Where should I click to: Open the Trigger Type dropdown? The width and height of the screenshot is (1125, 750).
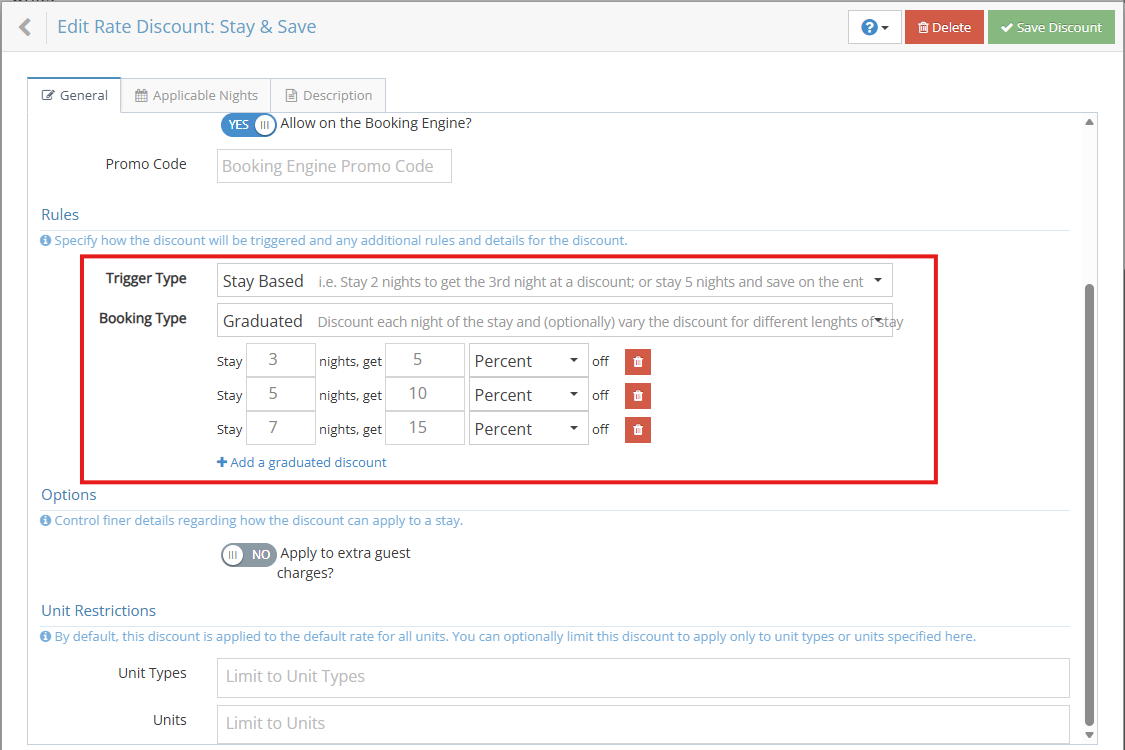coord(554,281)
